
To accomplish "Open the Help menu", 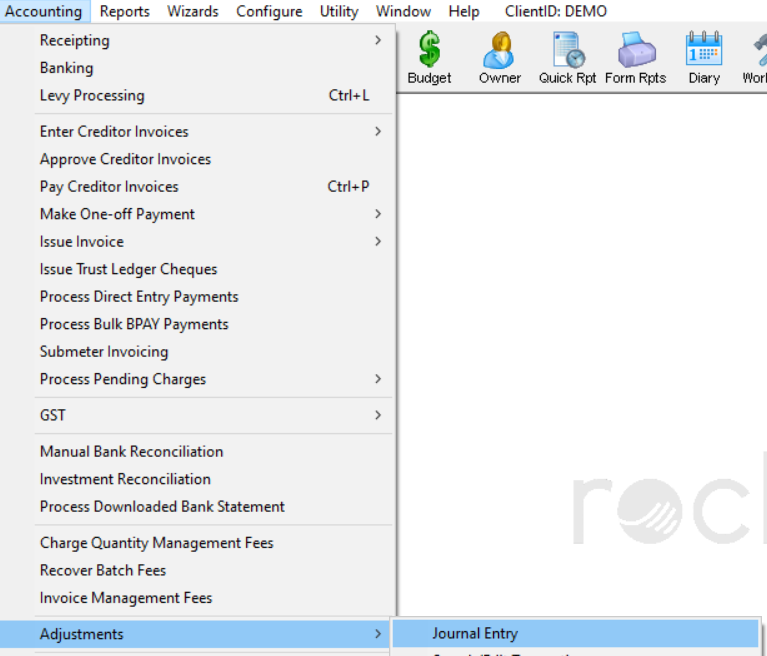I will (x=464, y=11).
